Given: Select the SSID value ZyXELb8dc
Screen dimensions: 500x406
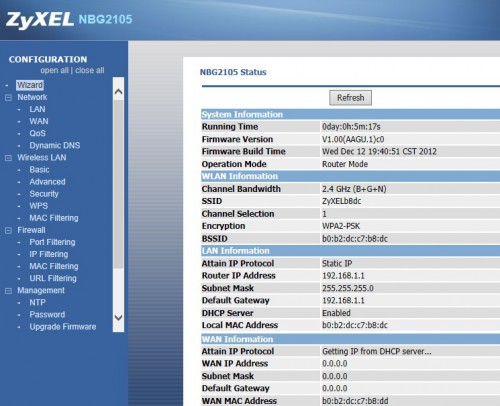Looking at the screenshot, I should (x=342, y=201).
